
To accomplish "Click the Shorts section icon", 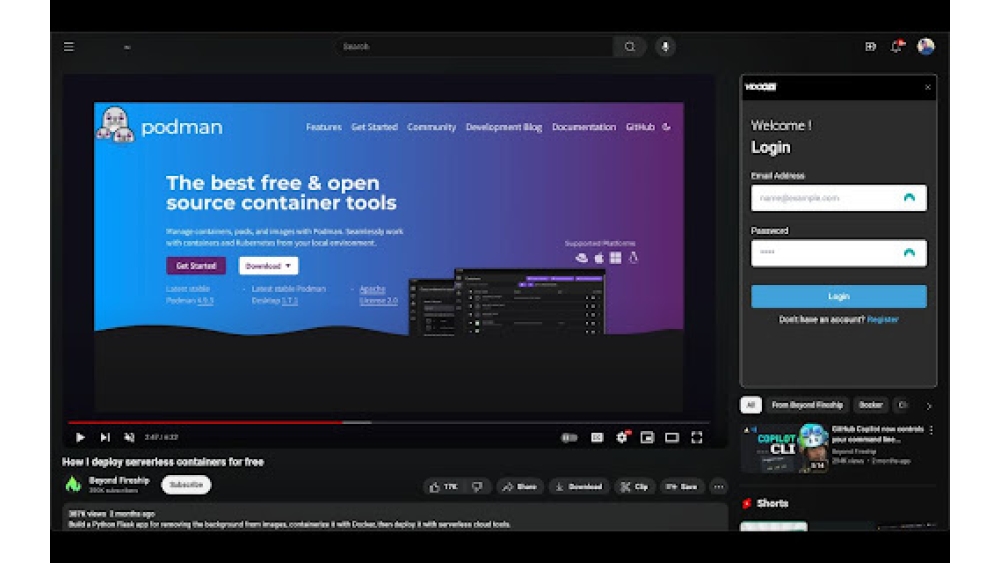I will pyautogui.click(x=747, y=504).
